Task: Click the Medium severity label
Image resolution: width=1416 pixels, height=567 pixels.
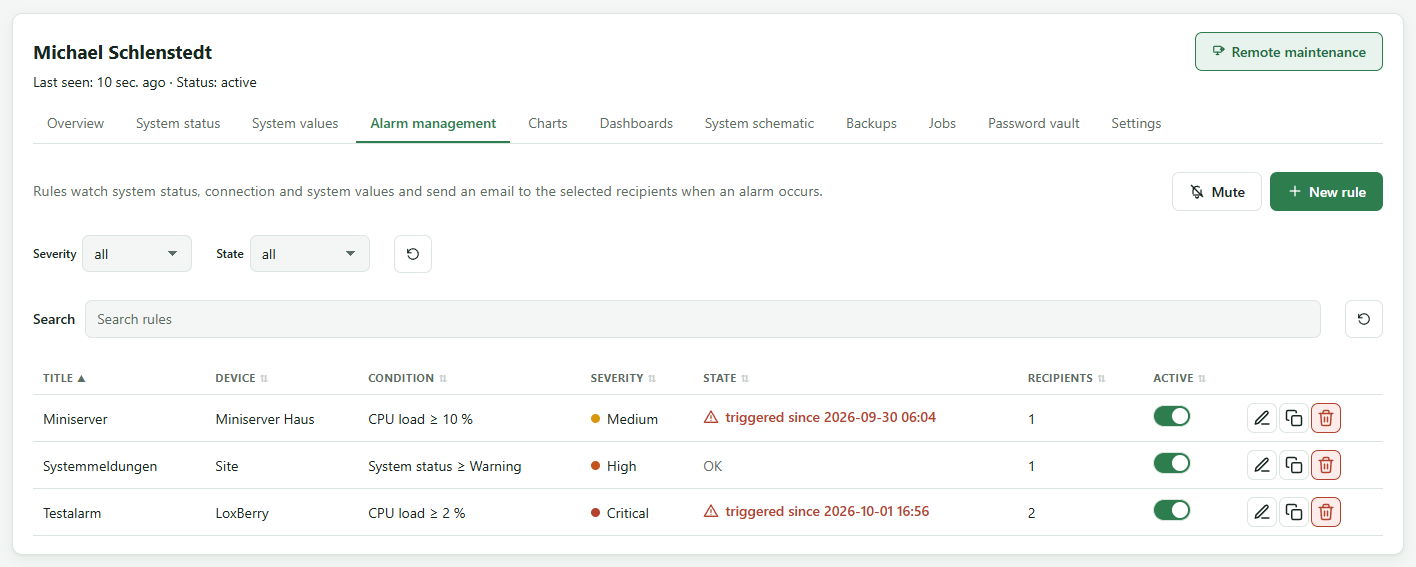Action: [632, 419]
